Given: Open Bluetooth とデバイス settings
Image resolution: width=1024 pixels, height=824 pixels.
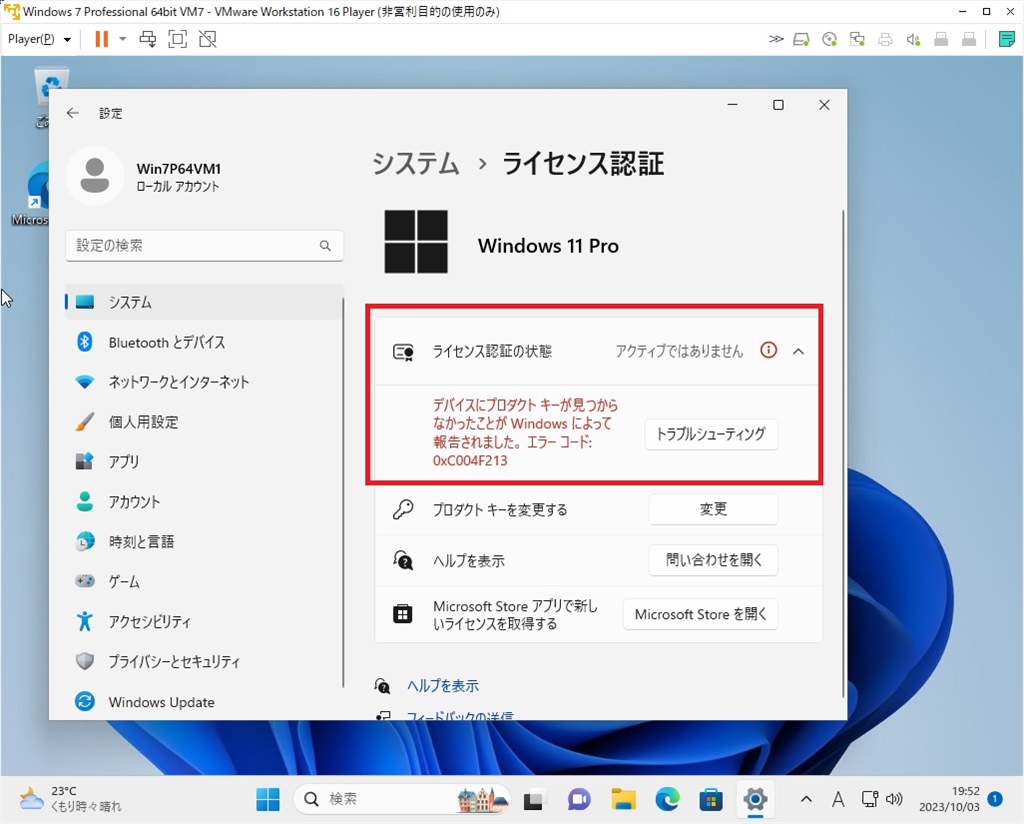Looking at the screenshot, I should [x=204, y=342].
